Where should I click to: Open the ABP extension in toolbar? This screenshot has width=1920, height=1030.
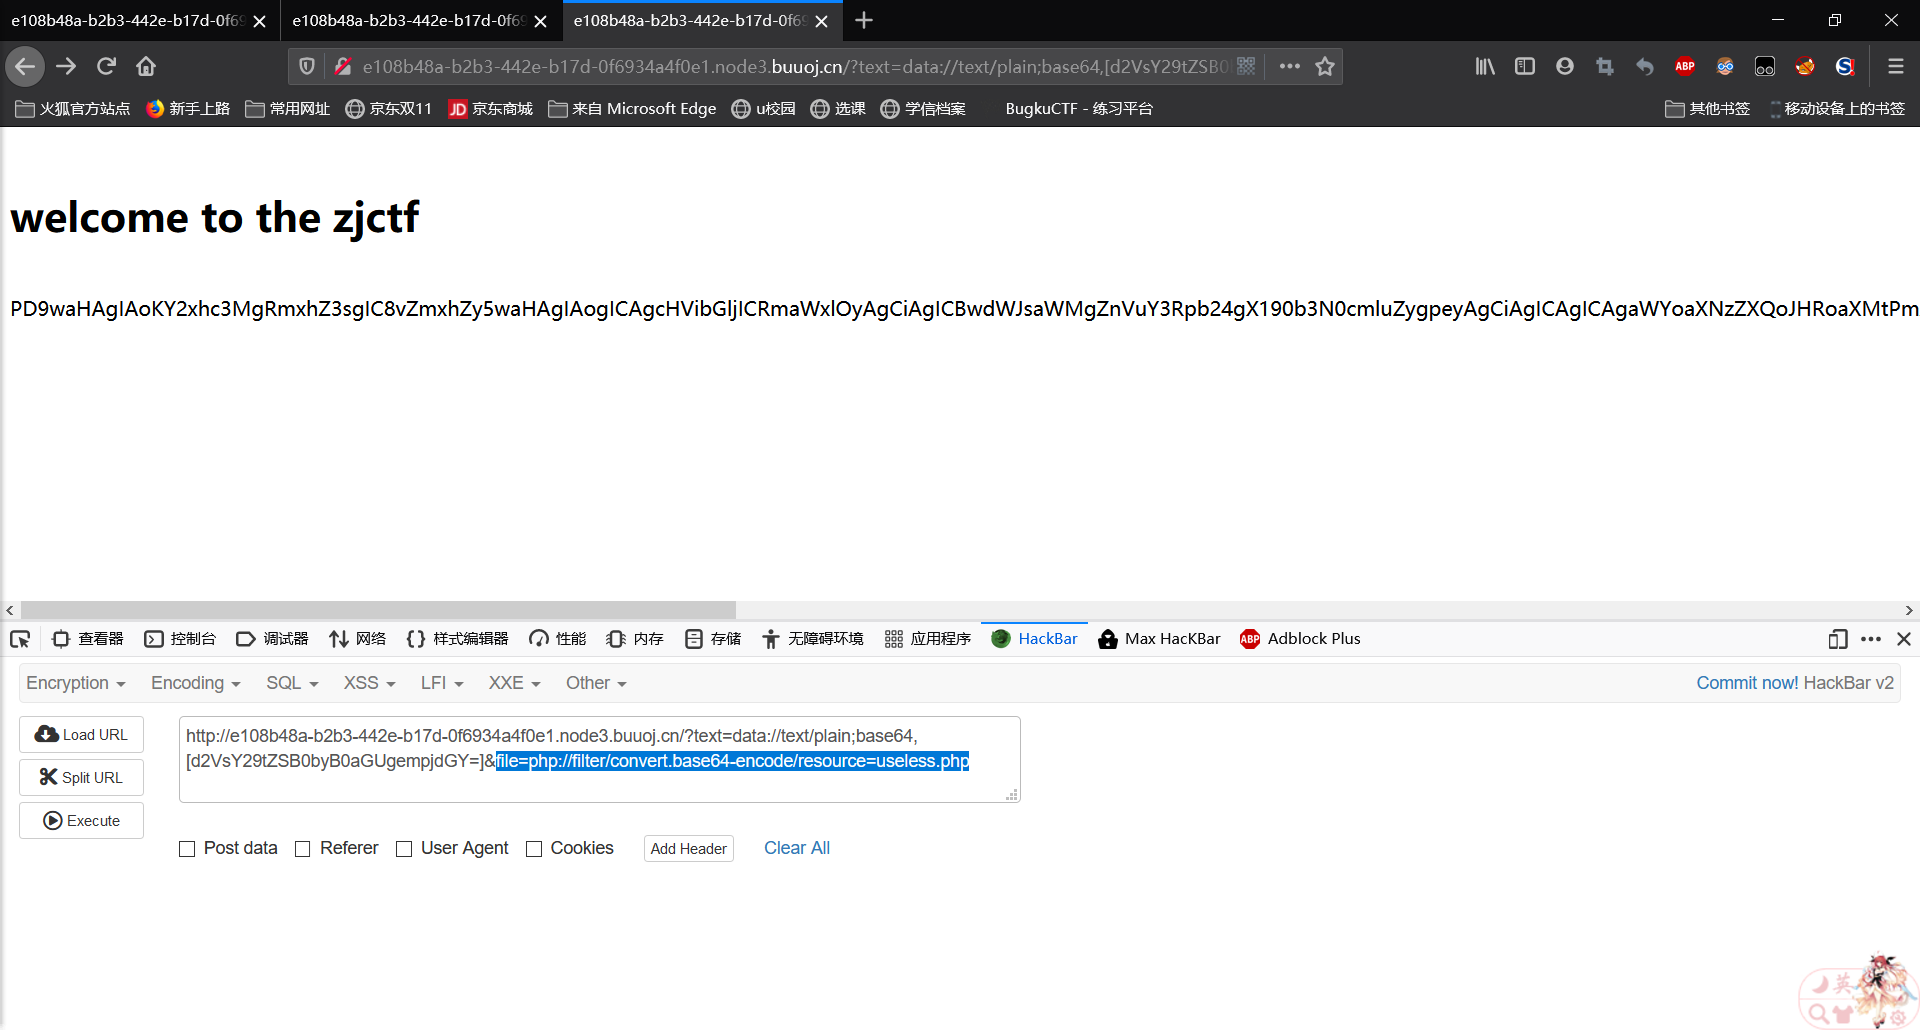(x=1685, y=66)
